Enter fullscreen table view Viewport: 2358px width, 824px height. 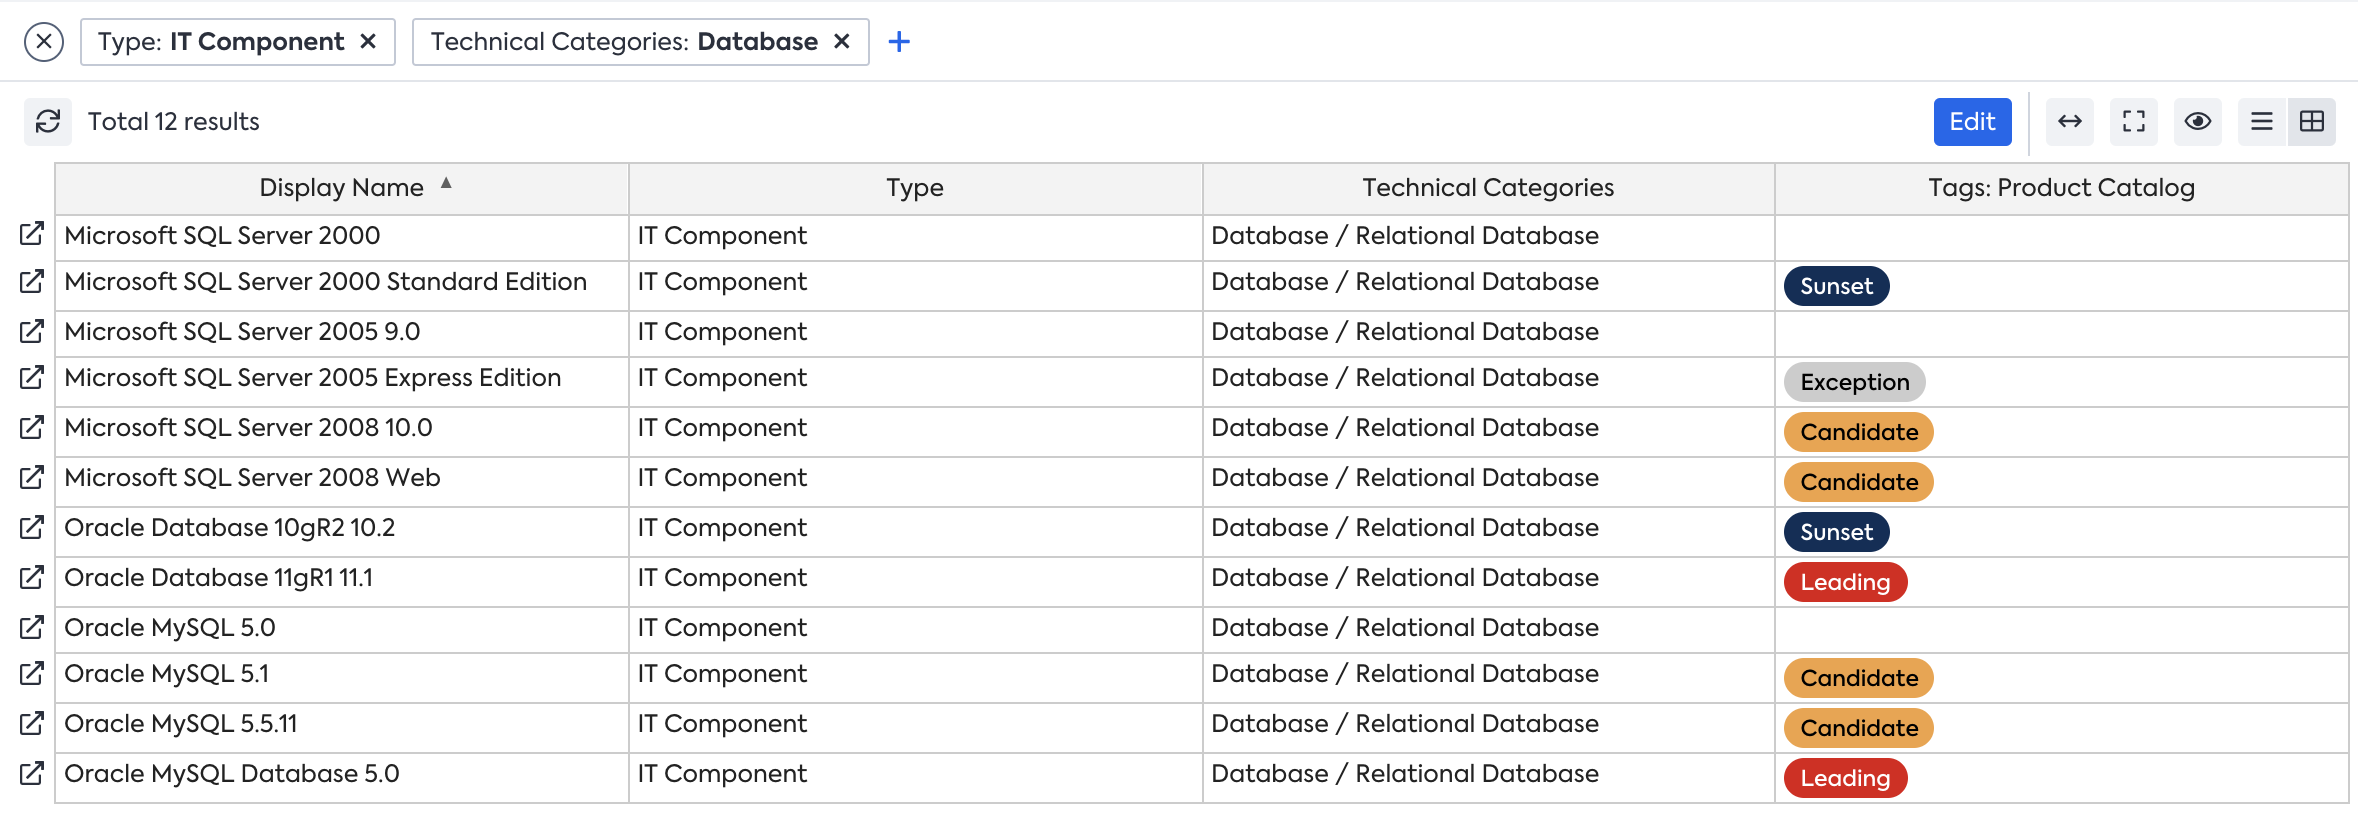2134,122
